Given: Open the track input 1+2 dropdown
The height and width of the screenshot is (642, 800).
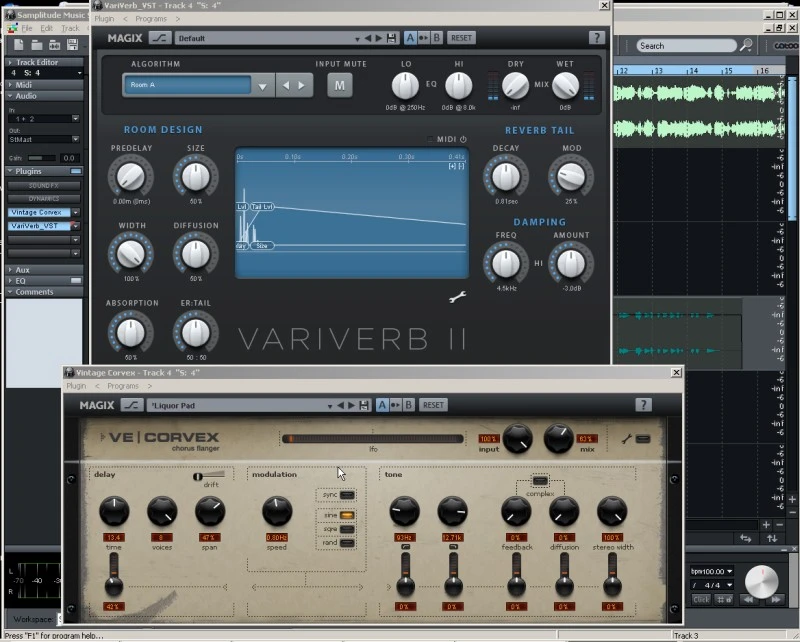Looking at the screenshot, I should 76,118.
